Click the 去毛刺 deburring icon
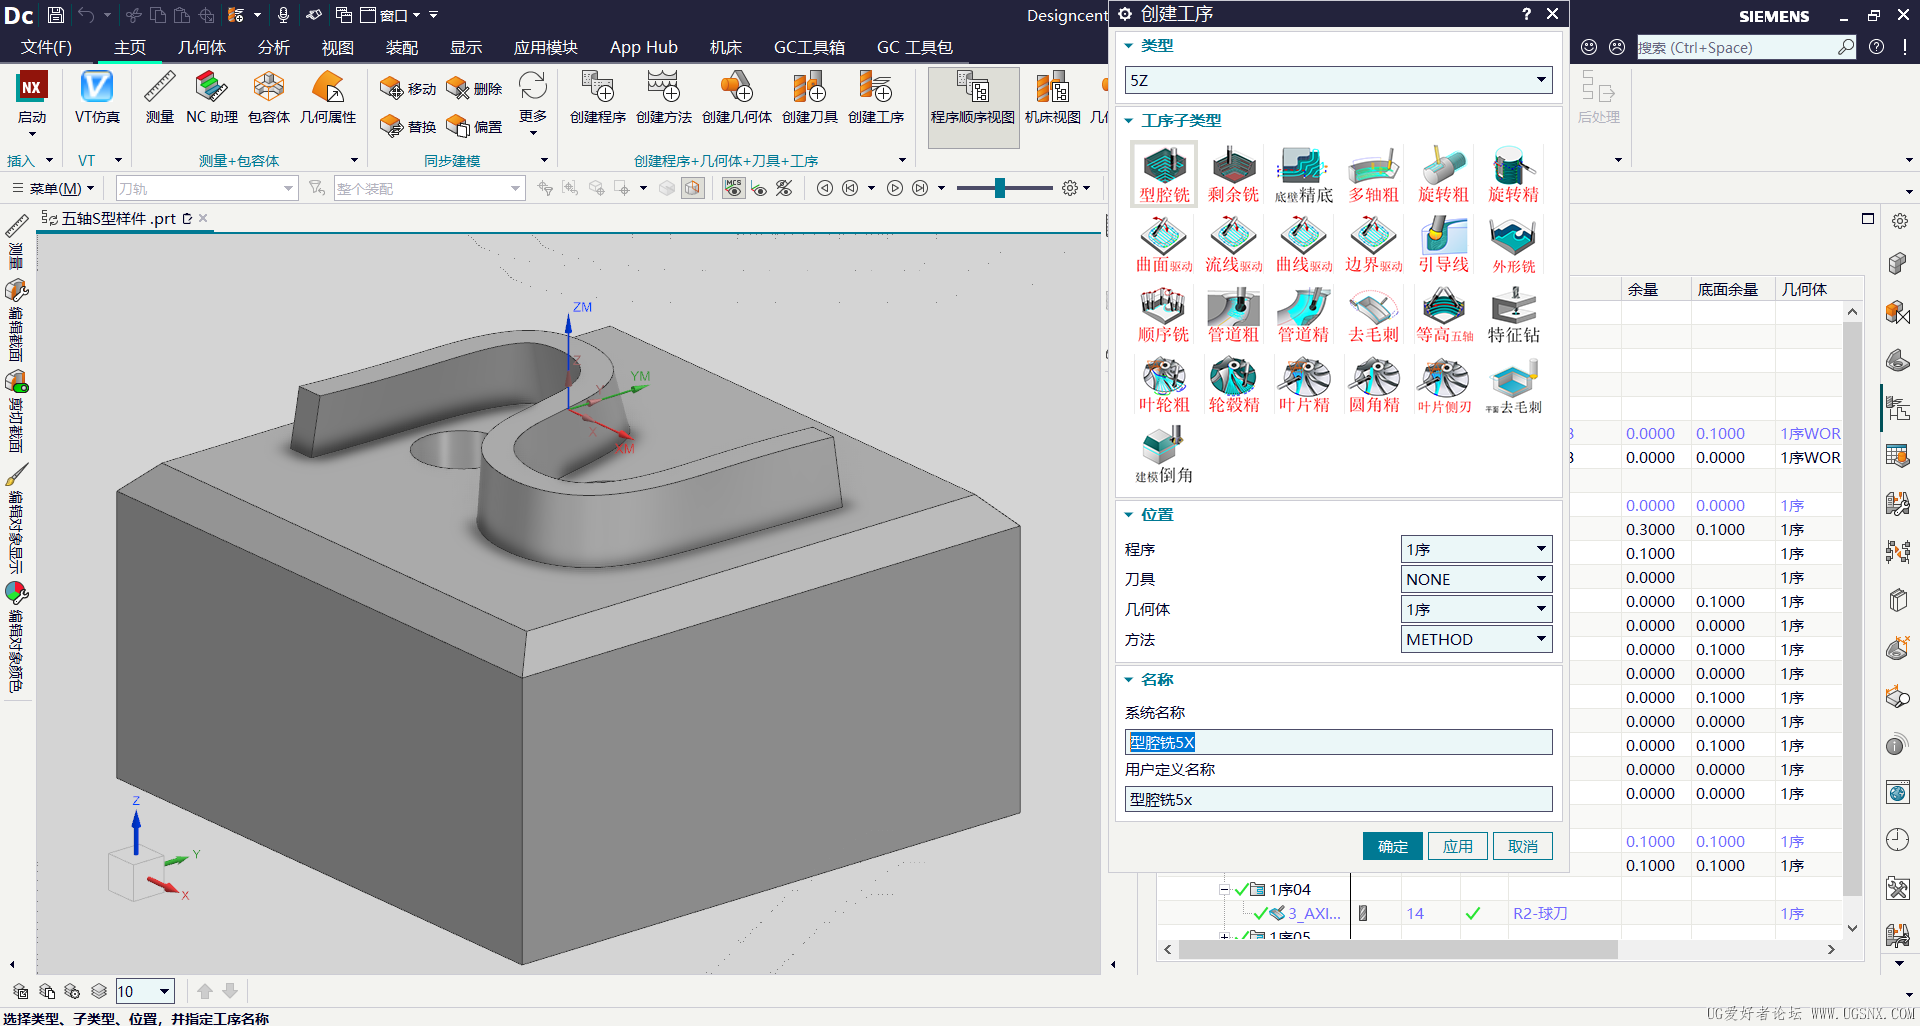This screenshot has height=1026, width=1920. coord(1373,313)
